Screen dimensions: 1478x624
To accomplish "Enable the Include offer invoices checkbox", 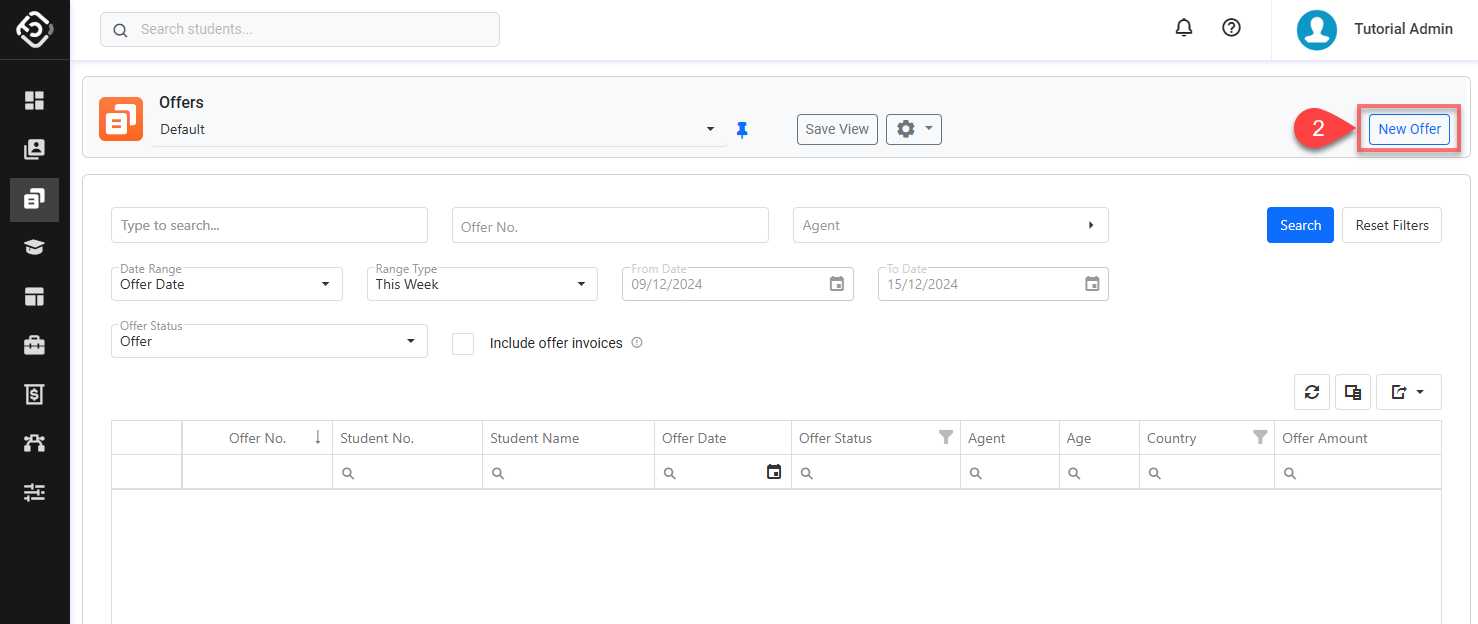I will pyautogui.click(x=463, y=344).
